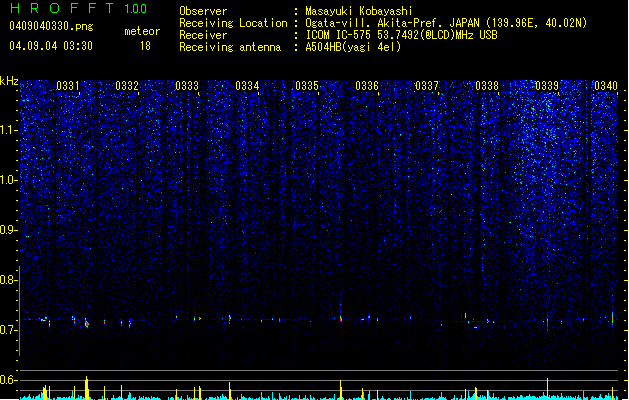Image resolution: width=629 pixels, height=400 pixels.
Task: Click the 0333 time marker
Action: [187, 86]
